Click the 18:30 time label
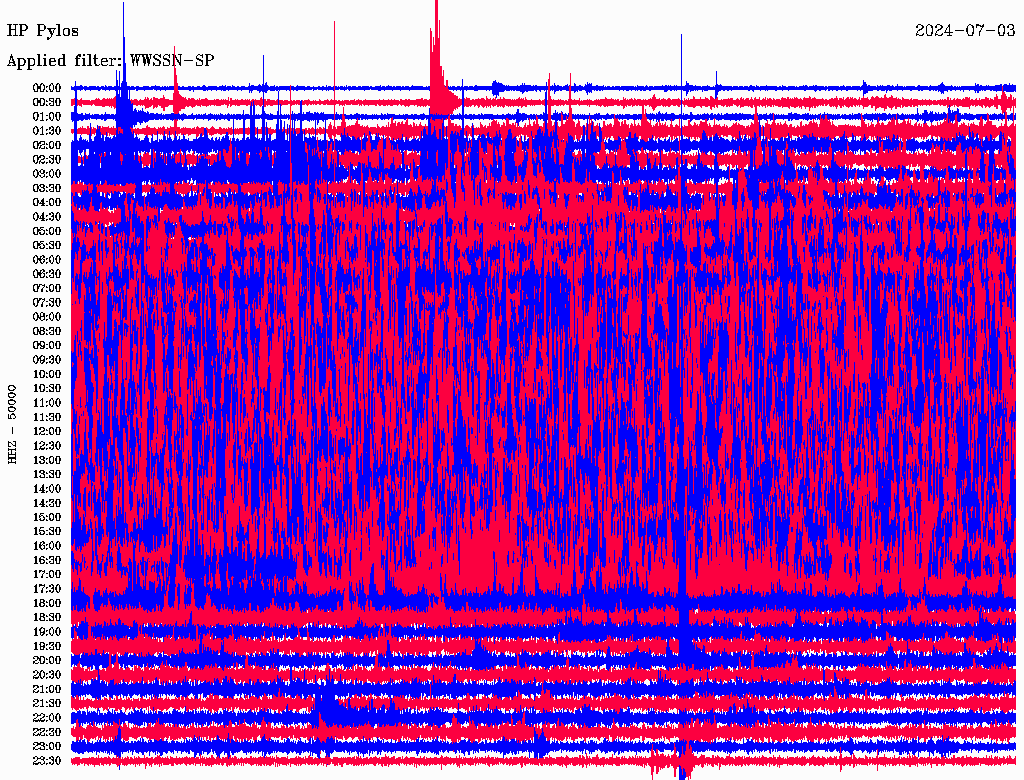Viewport: 1024px width, 780px height. point(46,617)
